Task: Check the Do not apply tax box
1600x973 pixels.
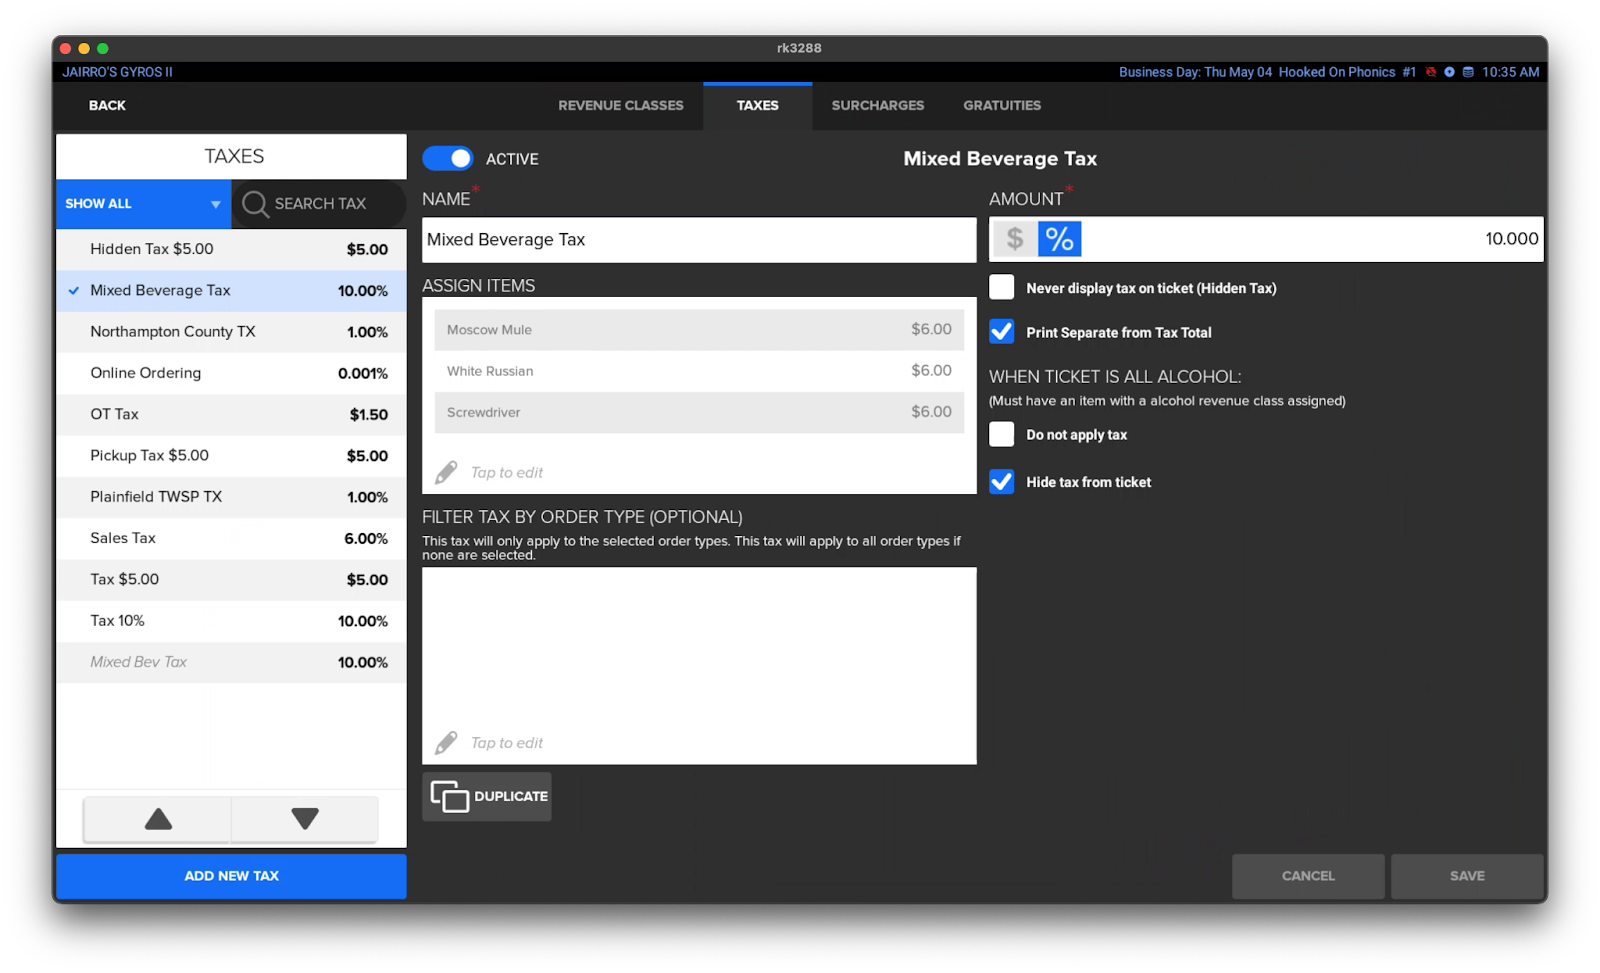Action: coord(1001,434)
